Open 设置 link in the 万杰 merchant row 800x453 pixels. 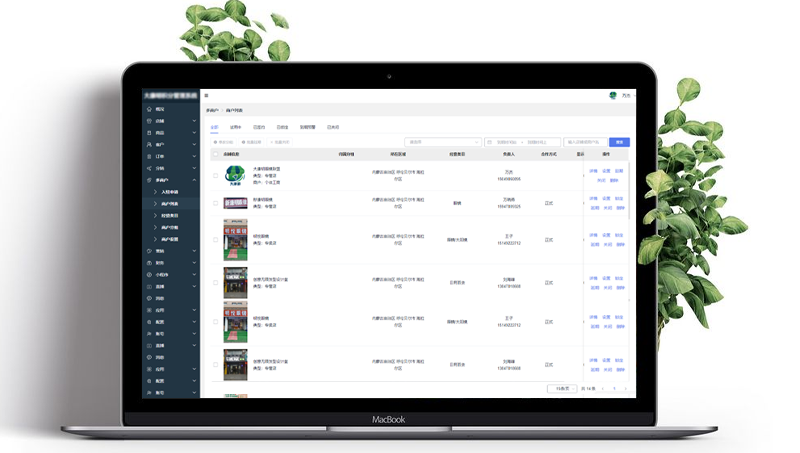point(606,171)
